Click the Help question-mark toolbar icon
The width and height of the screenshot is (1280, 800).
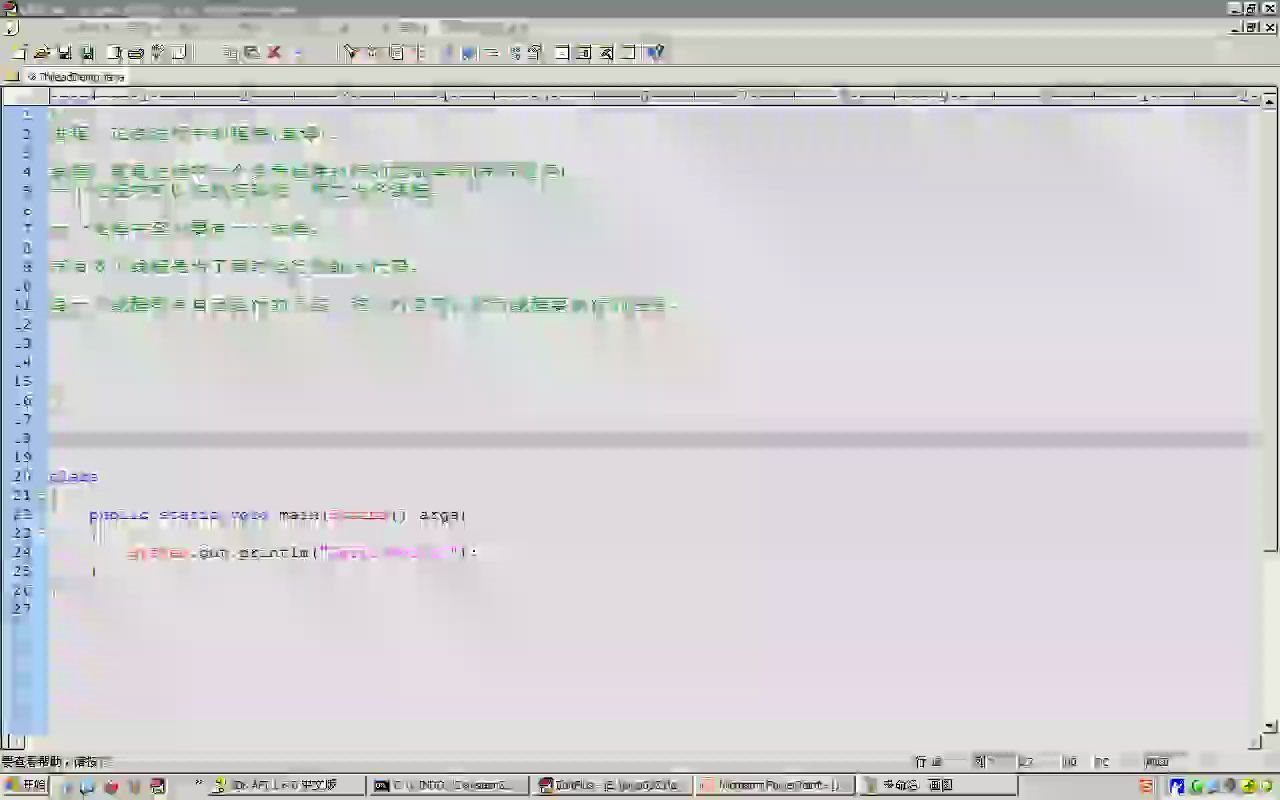(655, 53)
